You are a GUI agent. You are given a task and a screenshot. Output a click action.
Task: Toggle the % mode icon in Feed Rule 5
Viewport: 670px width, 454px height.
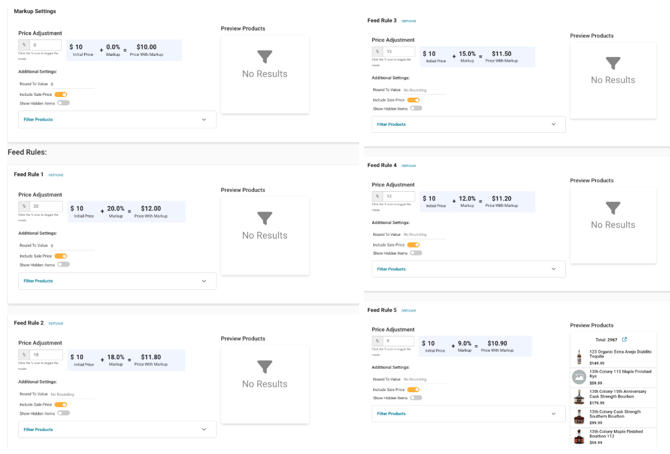coord(377,341)
